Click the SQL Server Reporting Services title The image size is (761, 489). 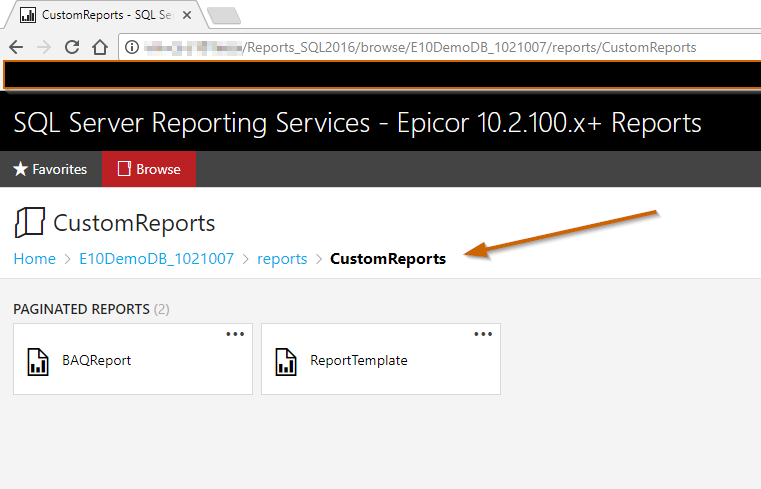click(357, 122)
